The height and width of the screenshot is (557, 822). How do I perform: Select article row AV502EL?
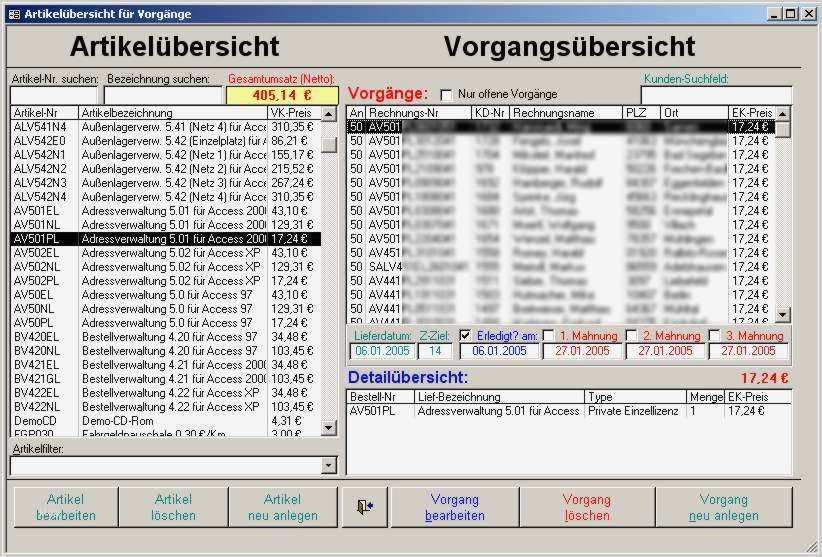point(166,253)
